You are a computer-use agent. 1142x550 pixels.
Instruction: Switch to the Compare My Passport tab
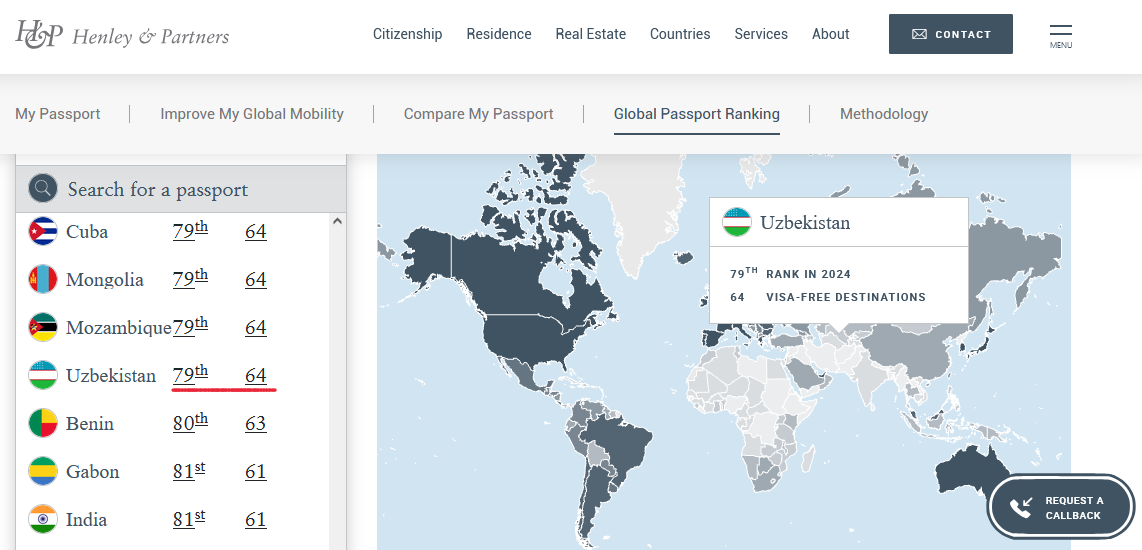pyautogui.click(x=478, y=114)
